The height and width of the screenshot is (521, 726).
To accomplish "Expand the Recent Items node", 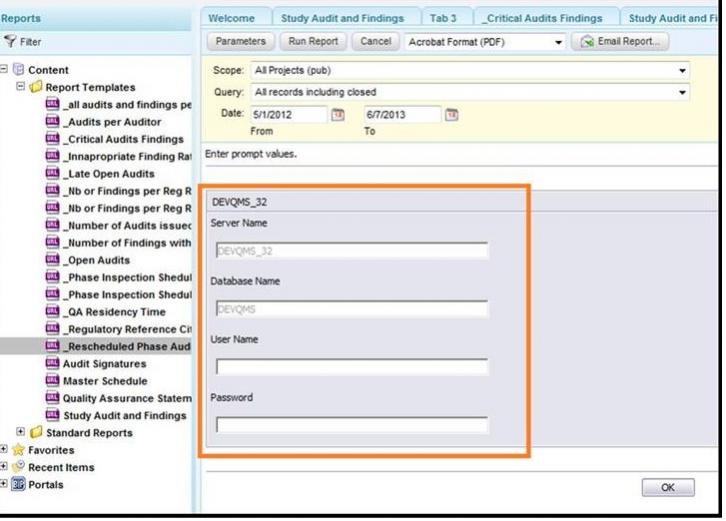I will pyautogui.click(x=4, y=466).
